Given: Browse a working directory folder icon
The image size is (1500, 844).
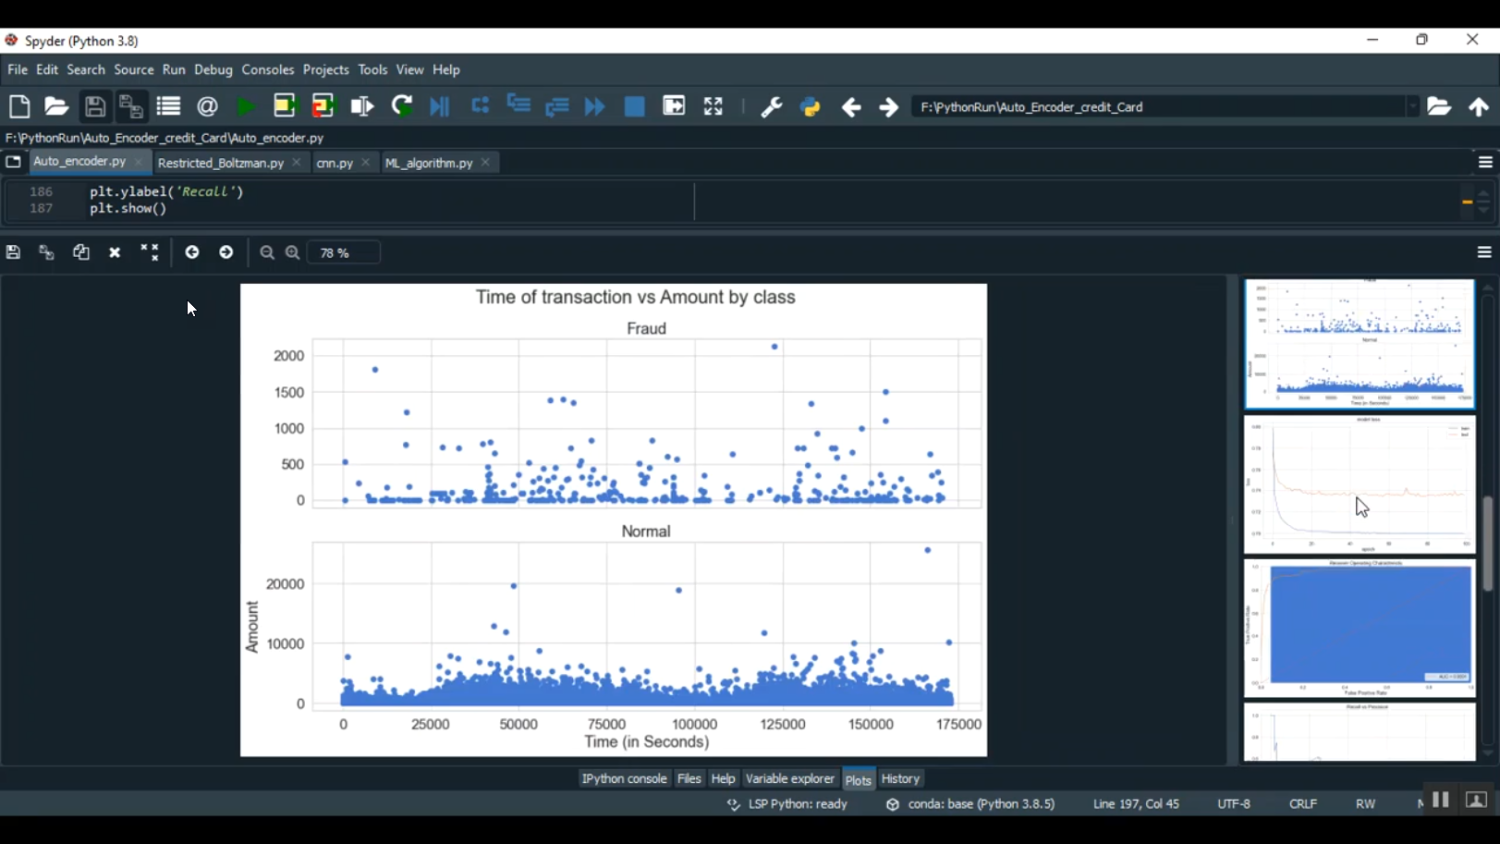Looking at the screenshot, I should (1438, 107).
